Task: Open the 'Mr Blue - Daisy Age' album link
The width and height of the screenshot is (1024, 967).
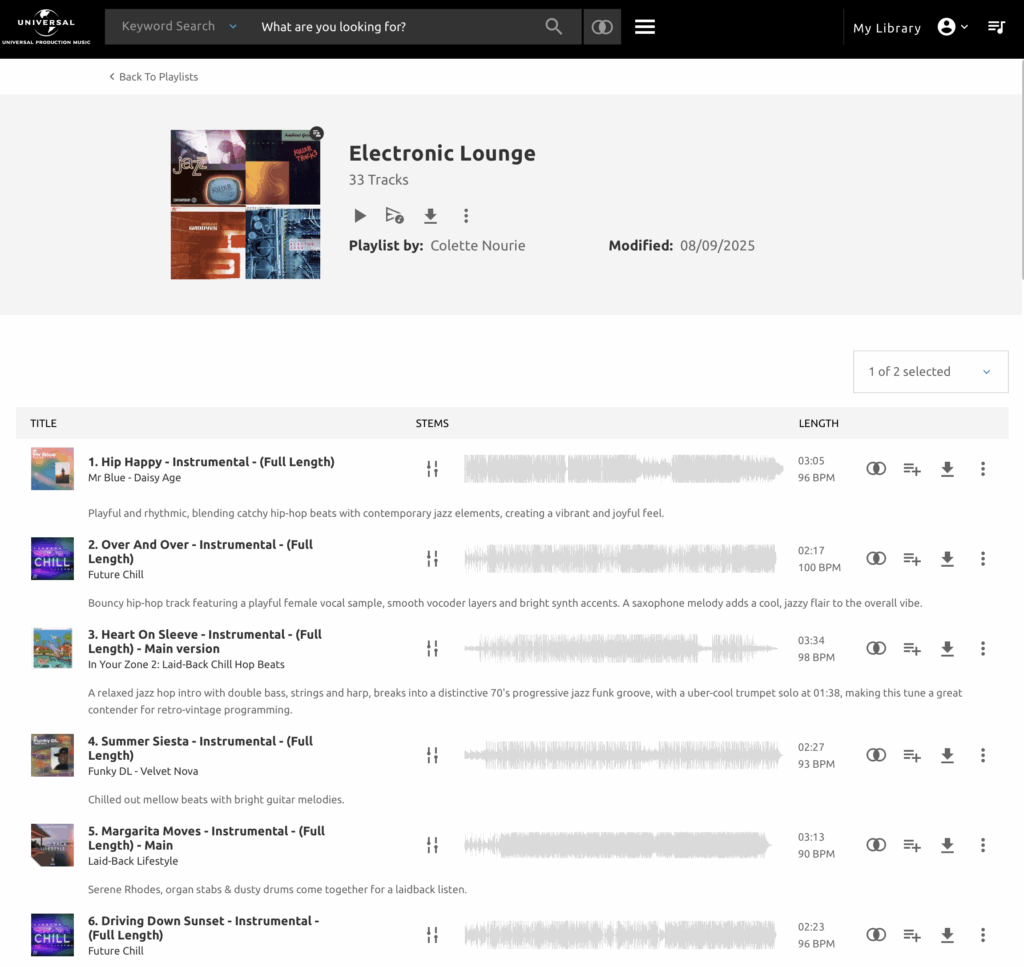Action: [135, 478]
